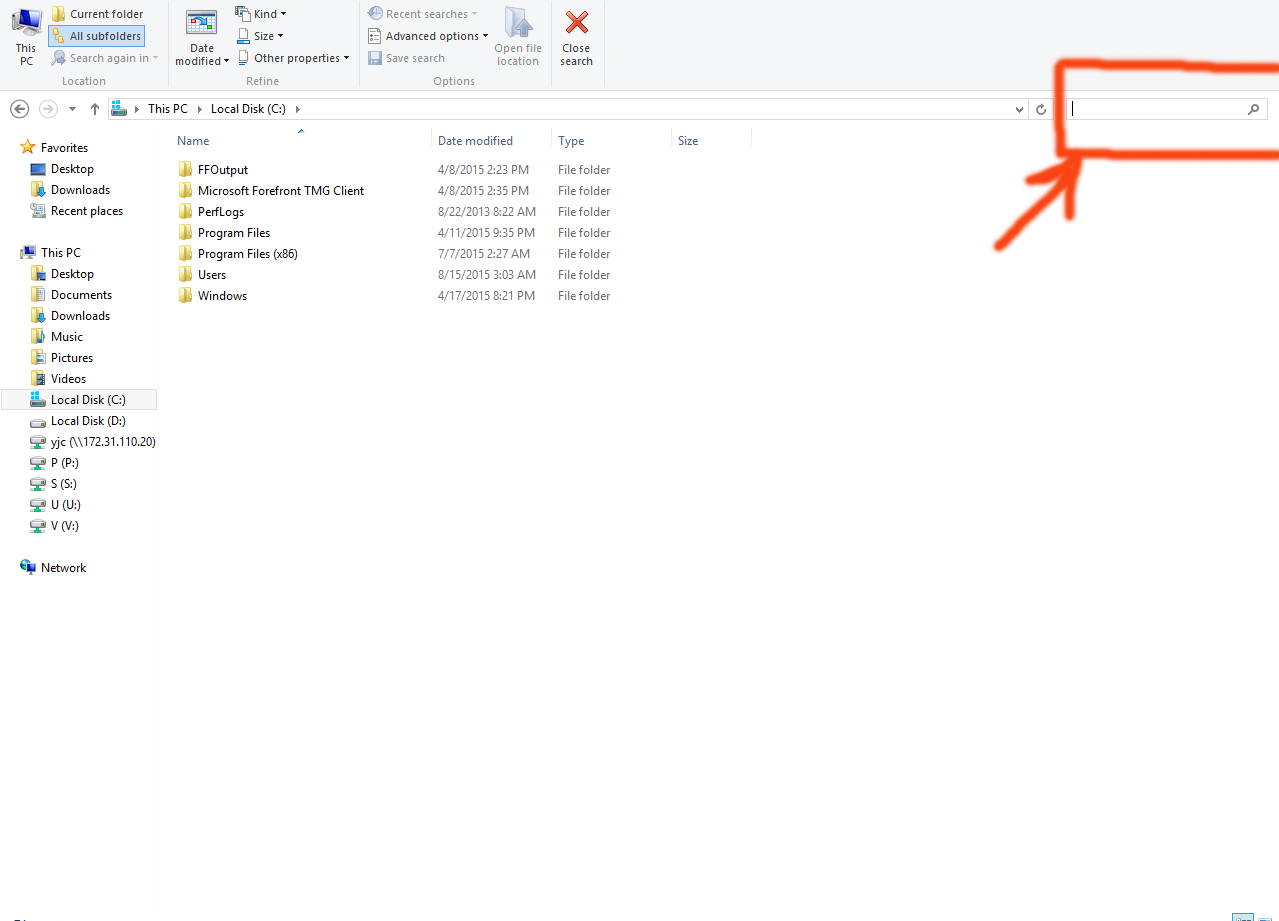The image size is (1279, 921).
Task: Click inside the search input box
Action: click(1154, 109)
